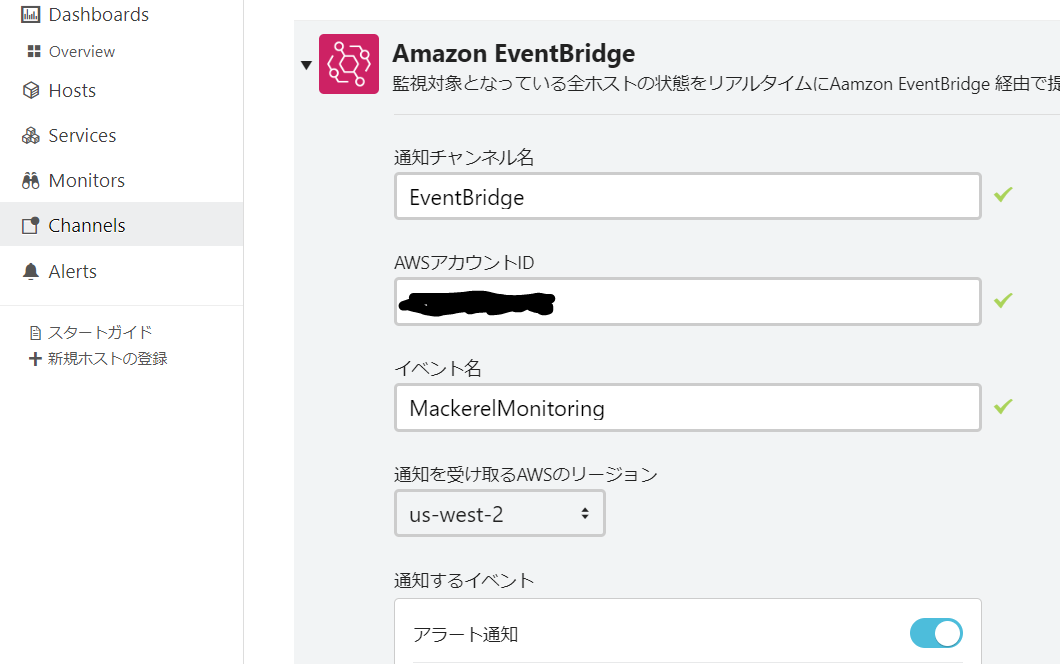Click the Monitors binoculars icon
This screenshot has width=1060, height=664.
click(x=30, y=181)
